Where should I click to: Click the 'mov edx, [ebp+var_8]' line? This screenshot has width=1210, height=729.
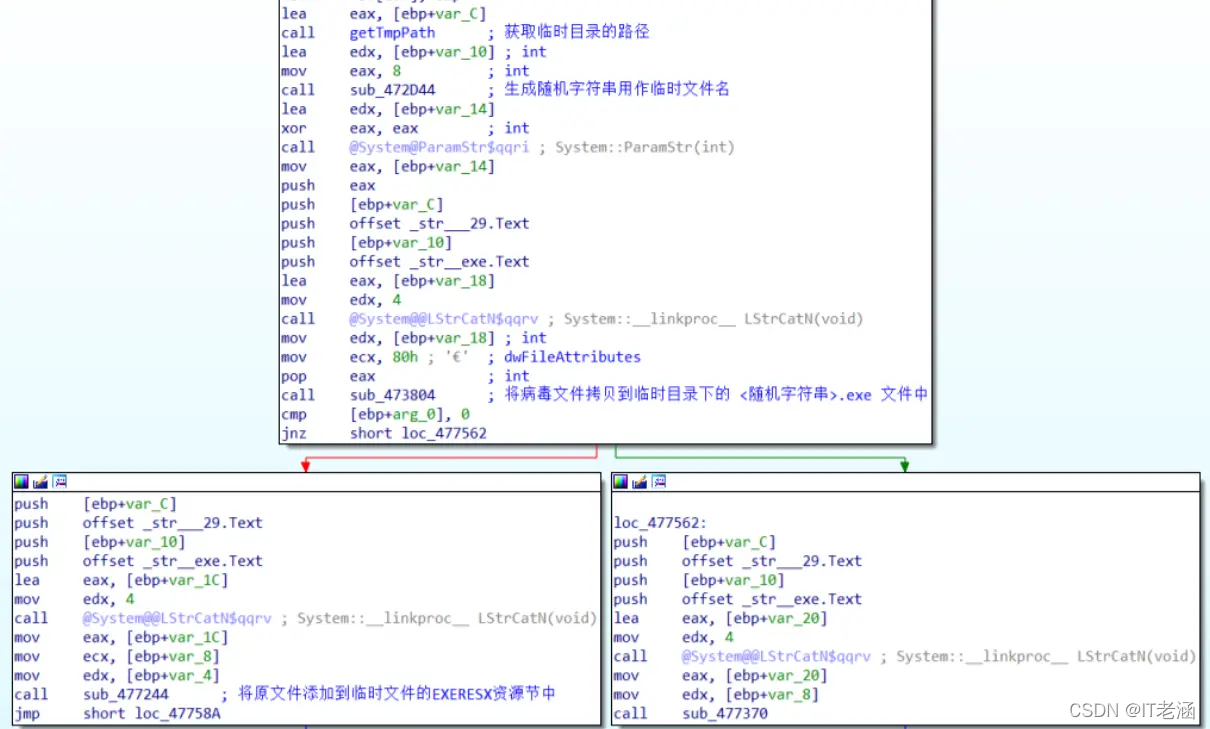717,694
